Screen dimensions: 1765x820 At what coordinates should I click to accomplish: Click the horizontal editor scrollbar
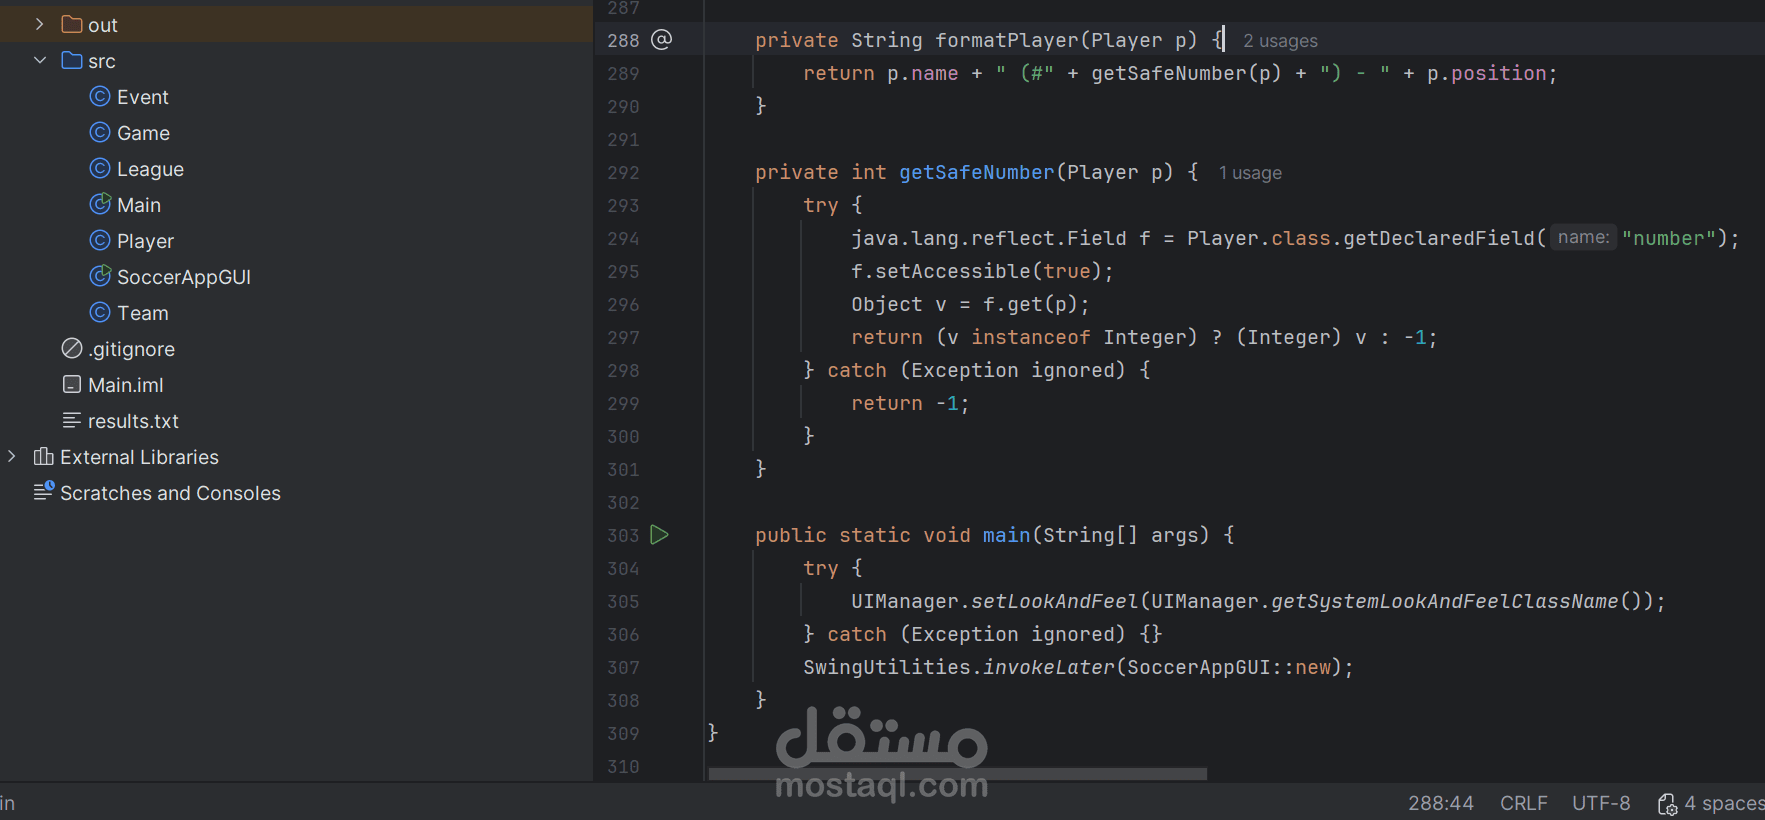pos(957,774)
